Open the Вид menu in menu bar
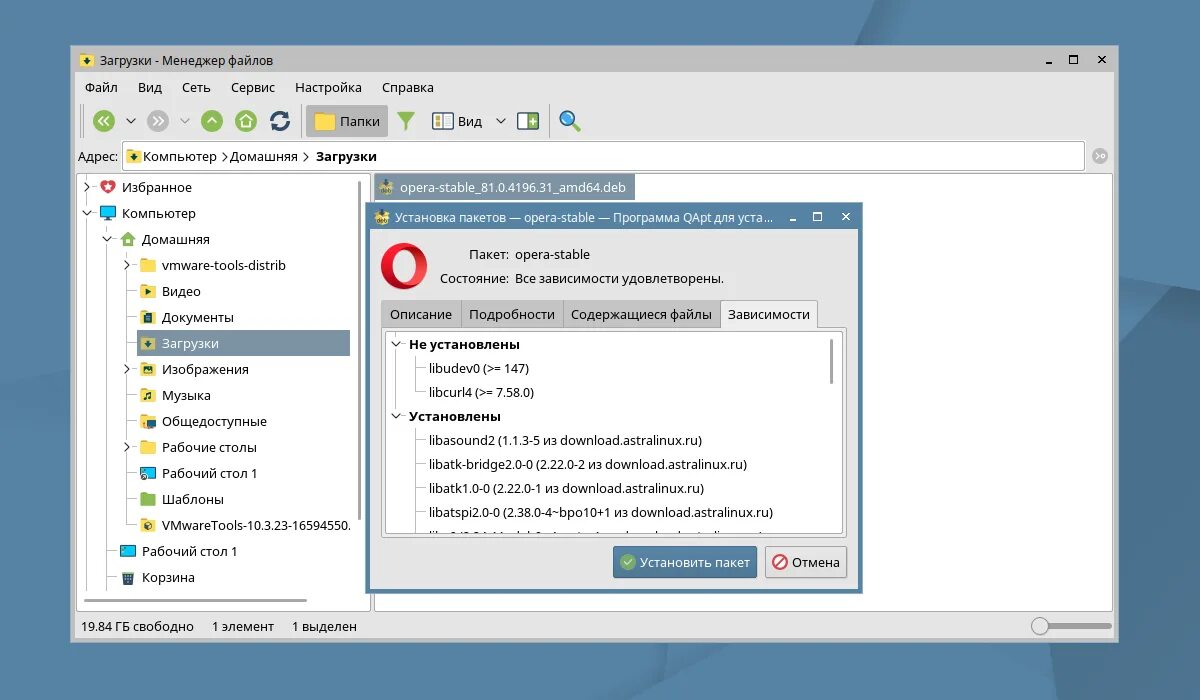Image resolution: width=1200 pixels, height=700 pixels. 150,87
